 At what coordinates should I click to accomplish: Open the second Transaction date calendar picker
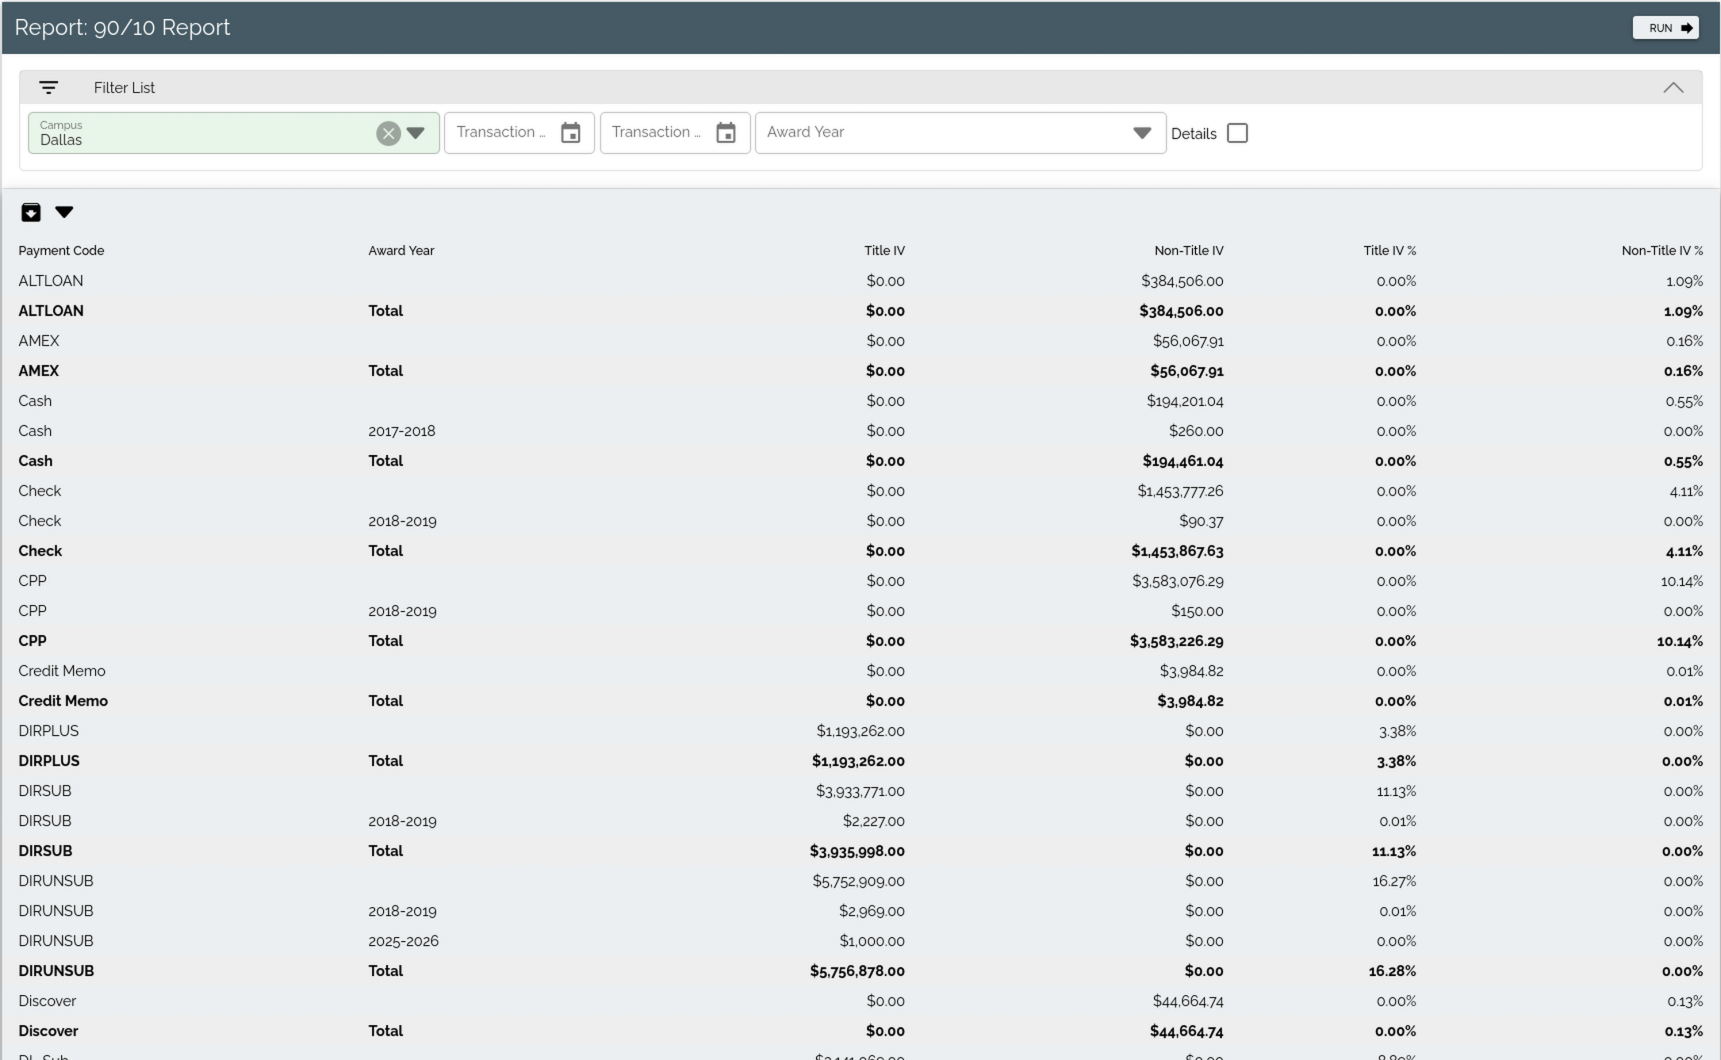point(726,132)
